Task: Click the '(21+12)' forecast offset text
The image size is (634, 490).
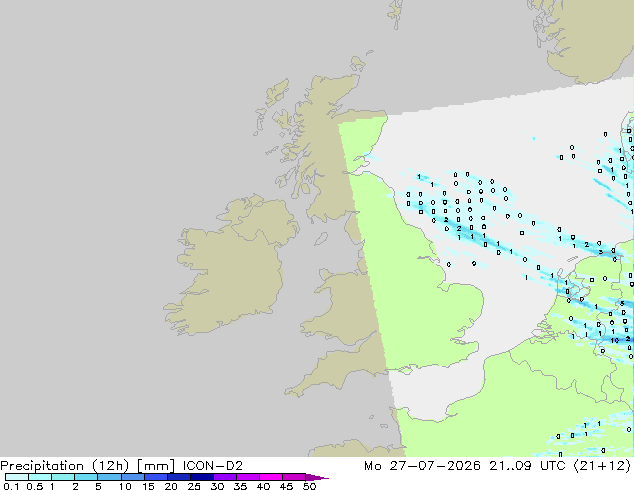Action: tap(602, 466)
